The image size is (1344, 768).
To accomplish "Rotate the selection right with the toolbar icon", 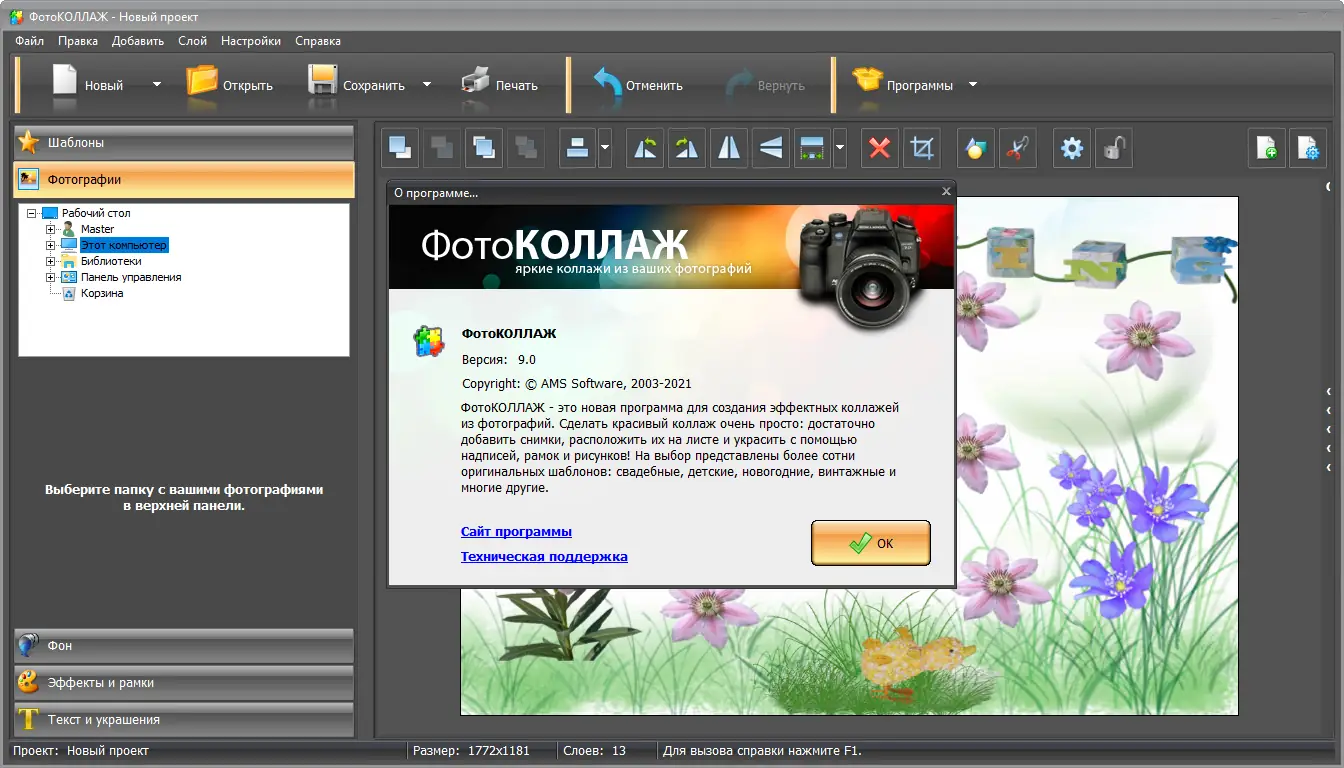I will tap(687, 148).
